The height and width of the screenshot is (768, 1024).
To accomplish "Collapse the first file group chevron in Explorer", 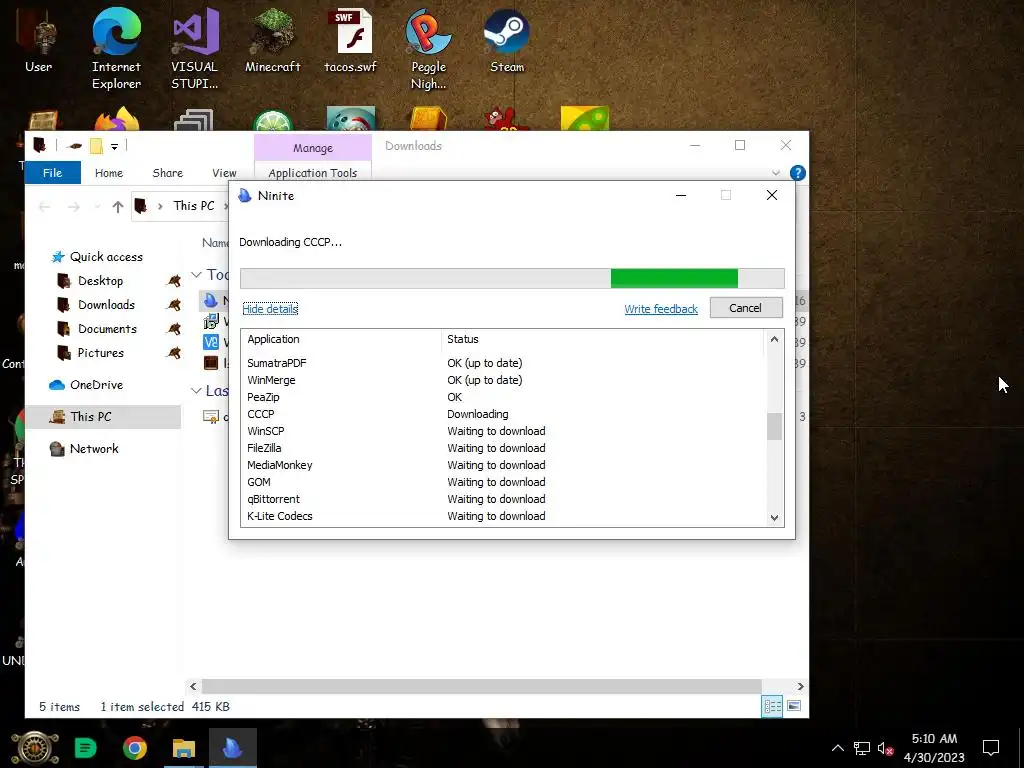I will (196, 275).
